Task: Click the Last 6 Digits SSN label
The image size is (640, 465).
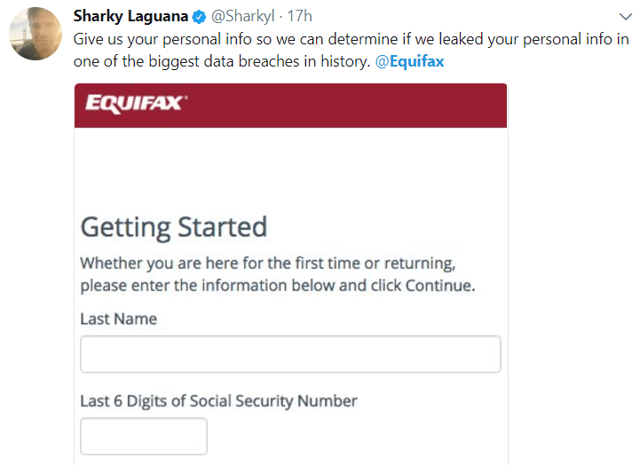Action: (218, 401)
